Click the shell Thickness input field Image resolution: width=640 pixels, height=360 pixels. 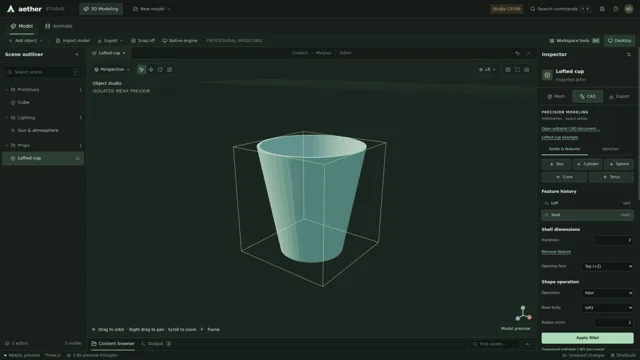click(x=613, y=240)
